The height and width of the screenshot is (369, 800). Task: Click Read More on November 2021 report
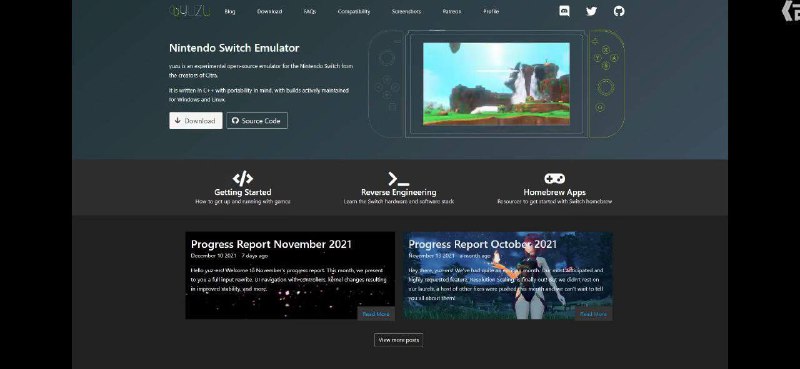tap(376, 314)
